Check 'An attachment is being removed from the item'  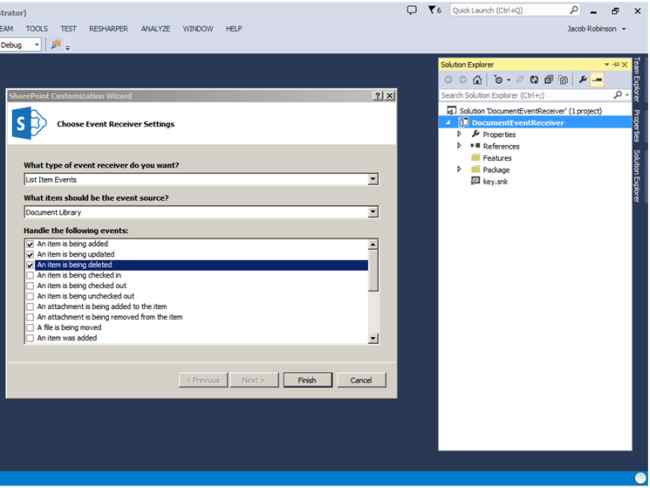30,317
